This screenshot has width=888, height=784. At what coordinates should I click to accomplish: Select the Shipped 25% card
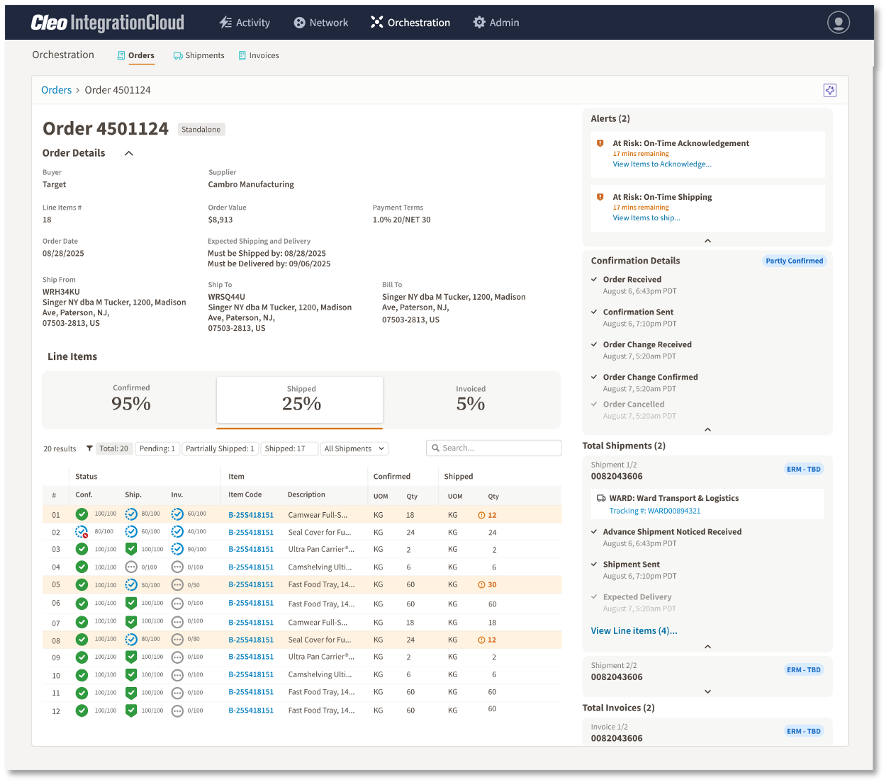point(300,399)
